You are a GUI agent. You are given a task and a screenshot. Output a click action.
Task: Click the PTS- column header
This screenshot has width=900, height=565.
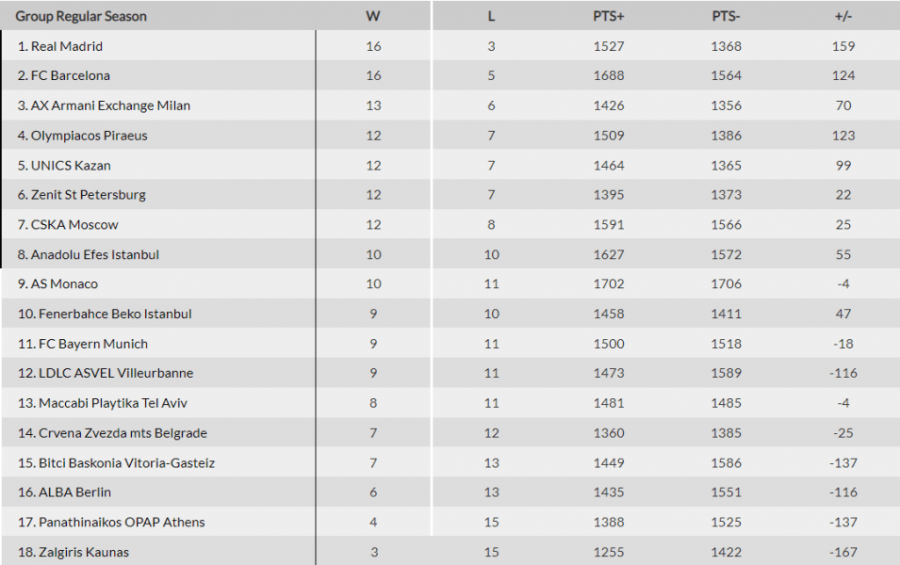(726, 16)
